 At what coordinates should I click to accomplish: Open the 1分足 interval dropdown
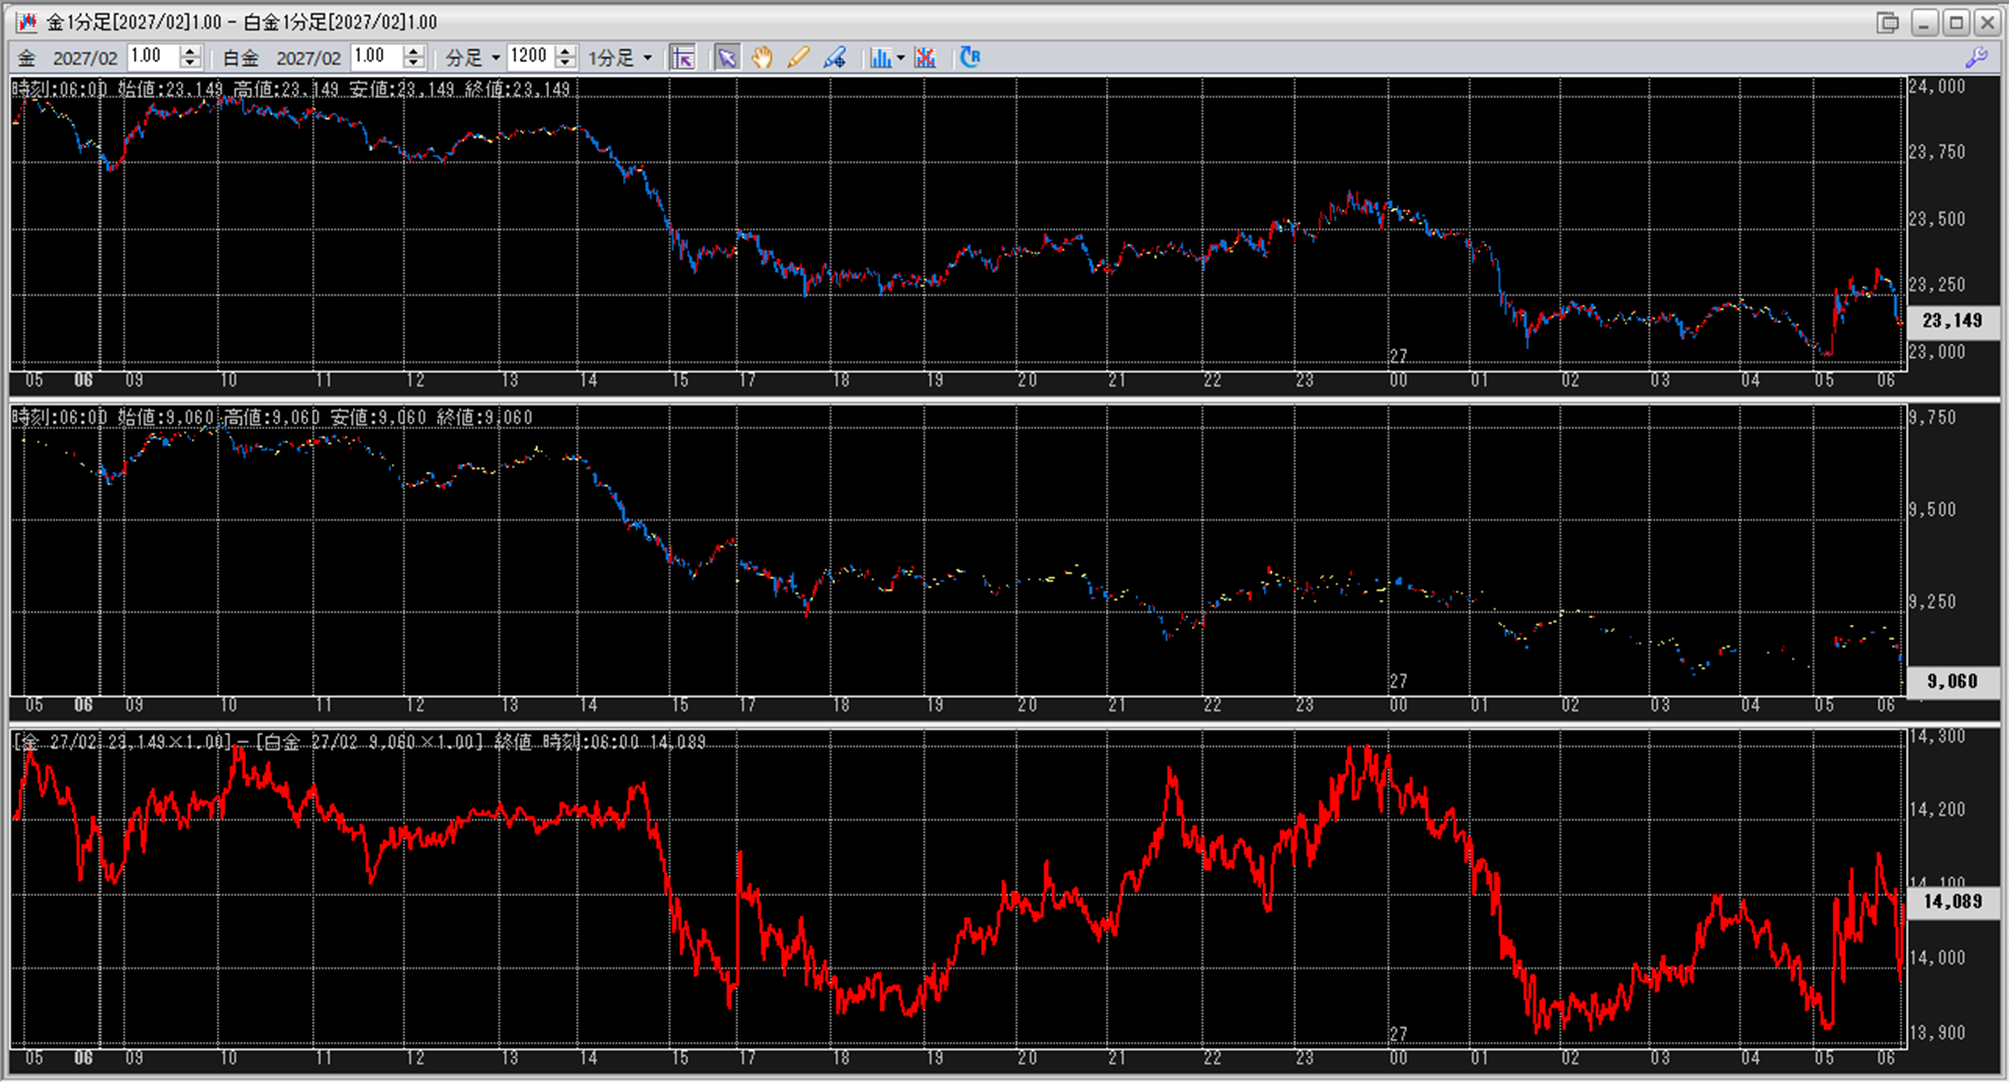click(620, 57)
